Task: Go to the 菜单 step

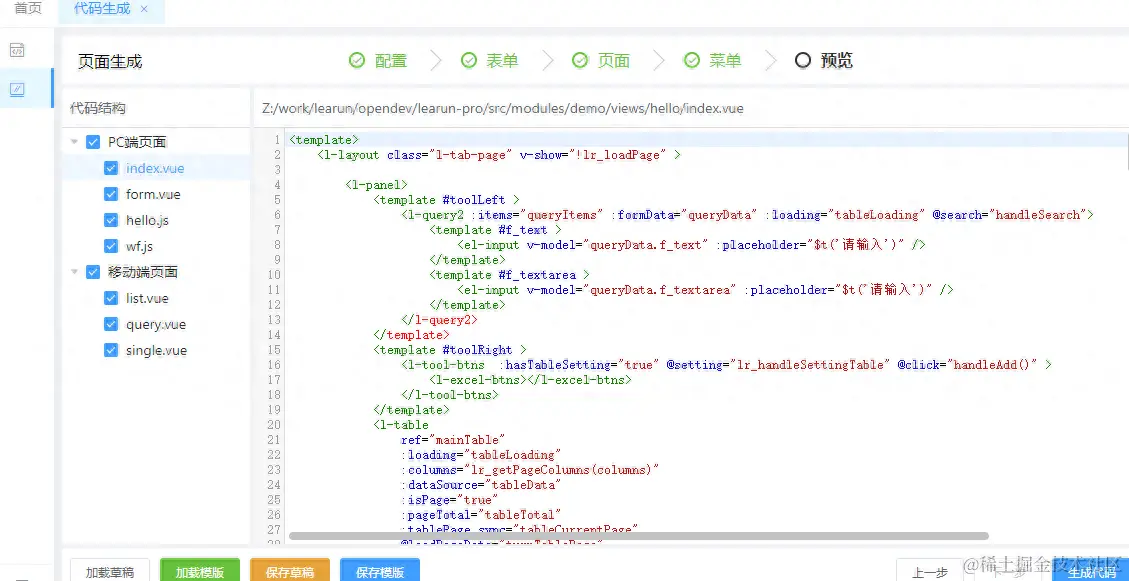Action: [x=725, y=60]
